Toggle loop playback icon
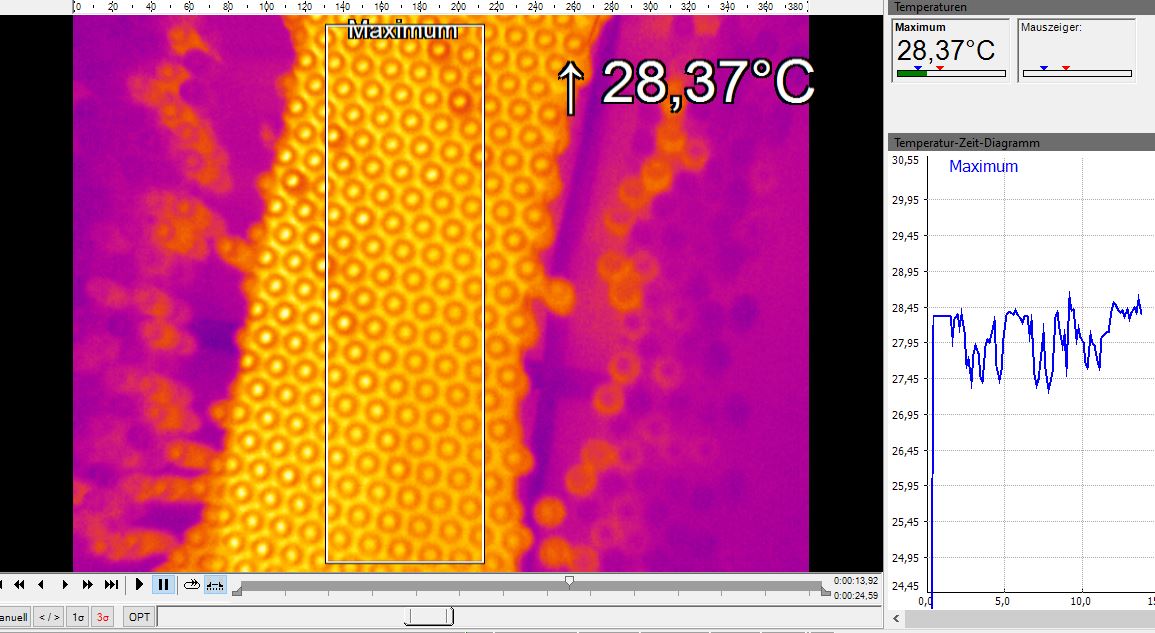The image size is (1155, 633). (191, 585)
